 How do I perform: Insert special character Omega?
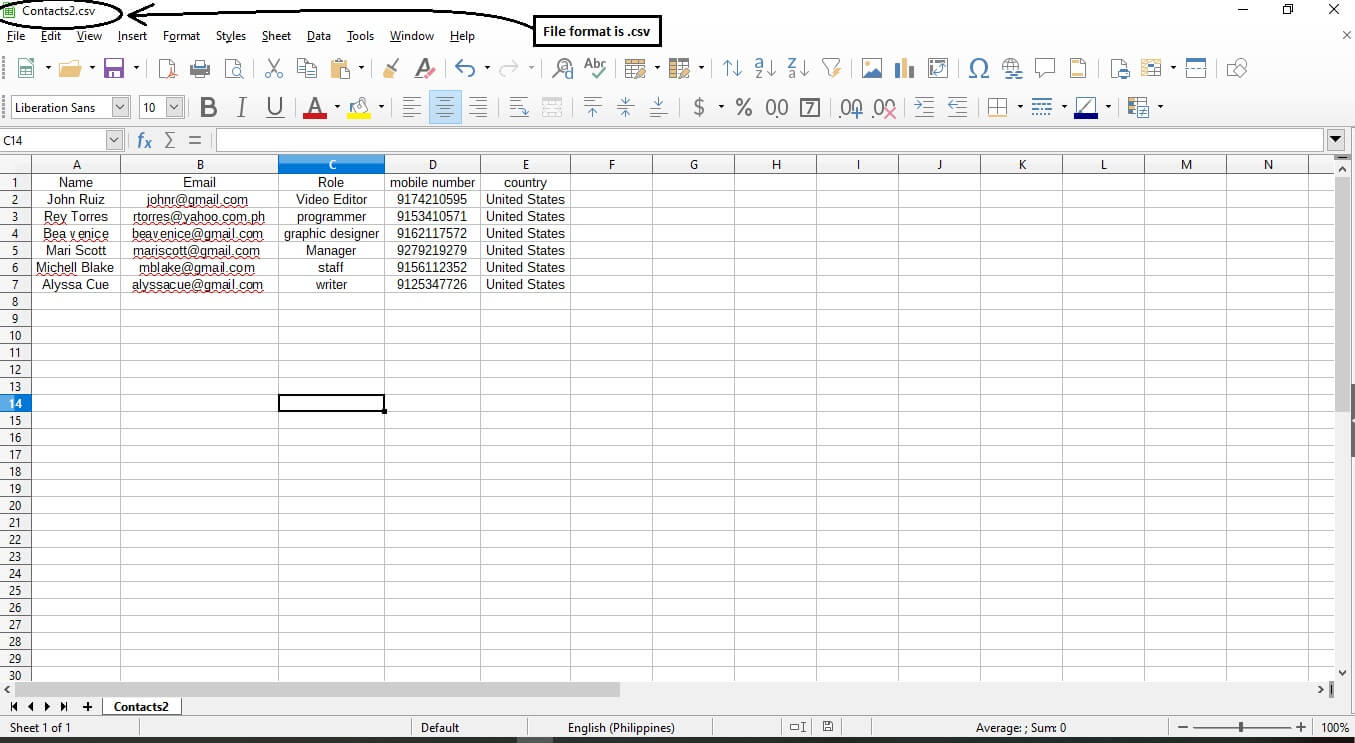click(x=979, y=68)
